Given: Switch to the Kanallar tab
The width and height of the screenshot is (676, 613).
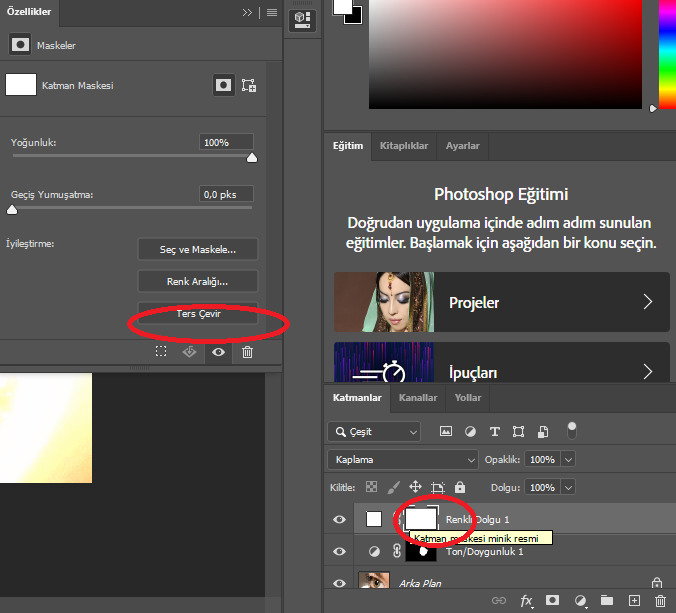Looking at the screenshot, I should 418,397.
